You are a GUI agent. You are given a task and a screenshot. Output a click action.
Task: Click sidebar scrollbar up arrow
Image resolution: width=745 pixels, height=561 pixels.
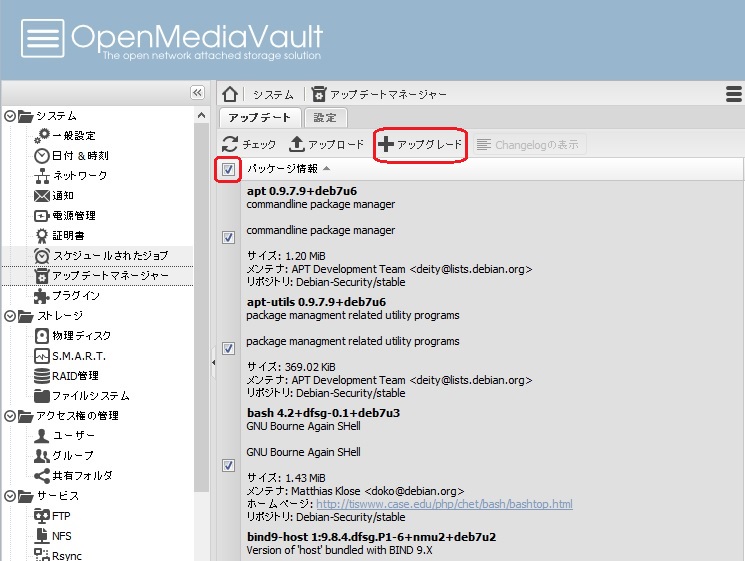tap(201, 115)
